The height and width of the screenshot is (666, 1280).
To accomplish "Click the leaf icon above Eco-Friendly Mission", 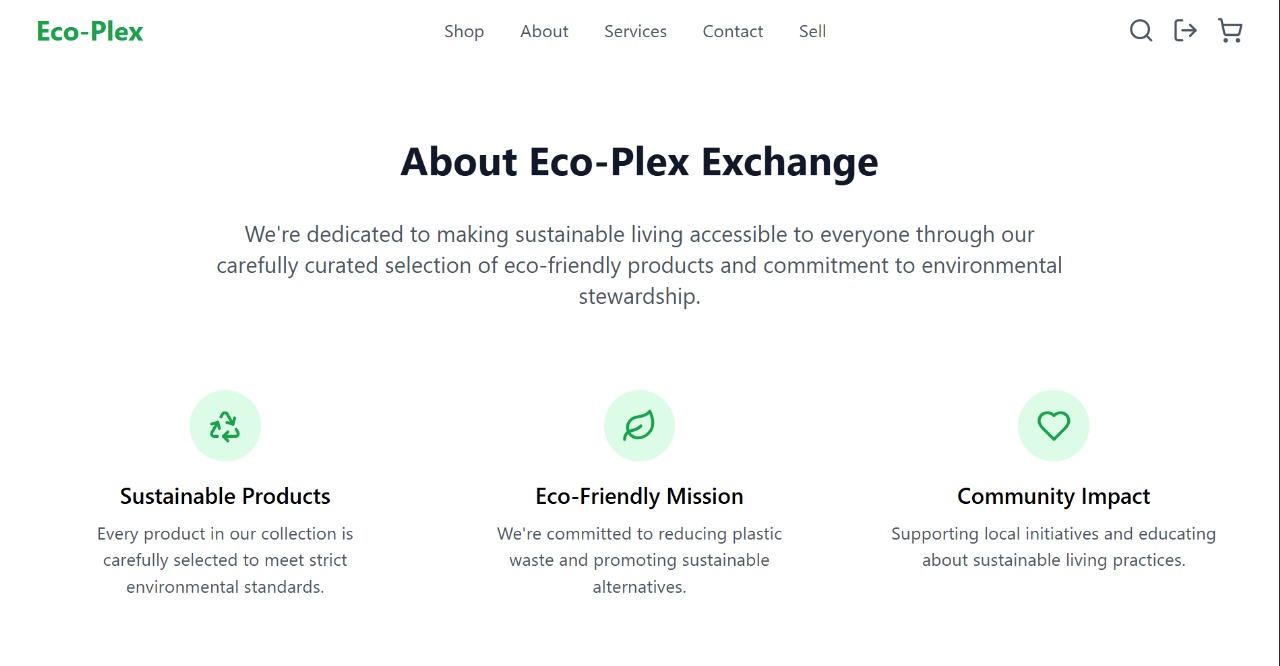I will point(639,426).
